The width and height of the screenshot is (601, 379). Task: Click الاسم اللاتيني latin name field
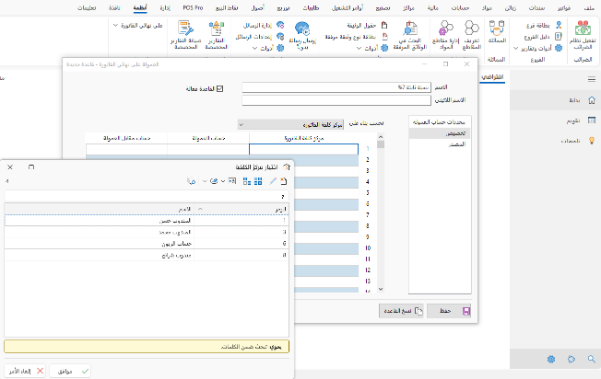pos(336,100)
